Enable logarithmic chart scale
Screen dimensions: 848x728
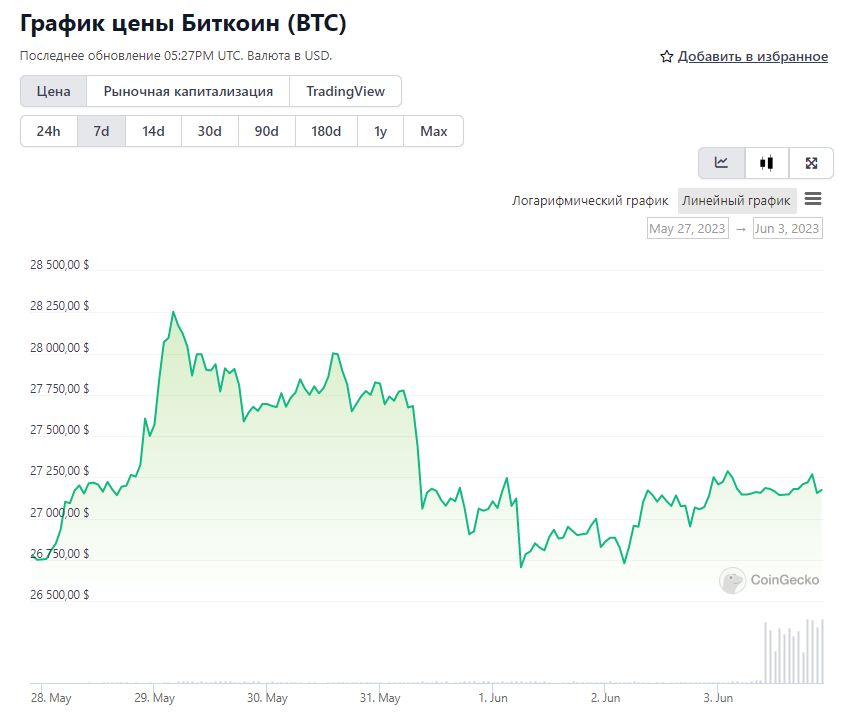590,200
